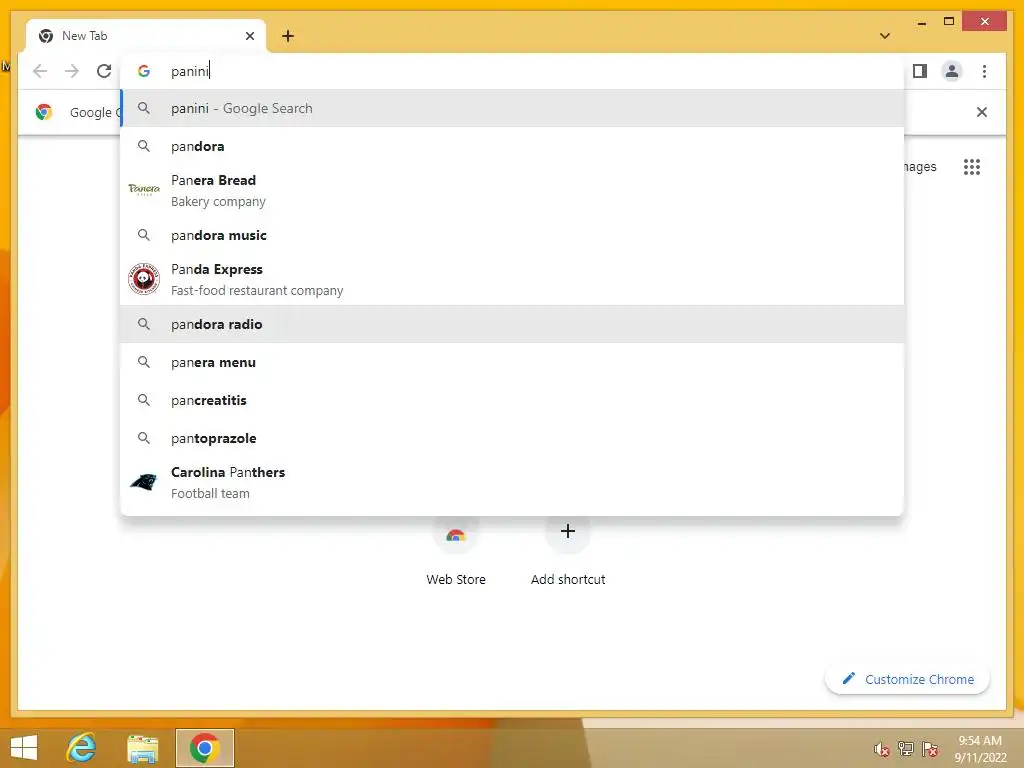Viewport: 1024px width, 768px height.
Task: Open the Windows Start button
Action: click(24, 748)
